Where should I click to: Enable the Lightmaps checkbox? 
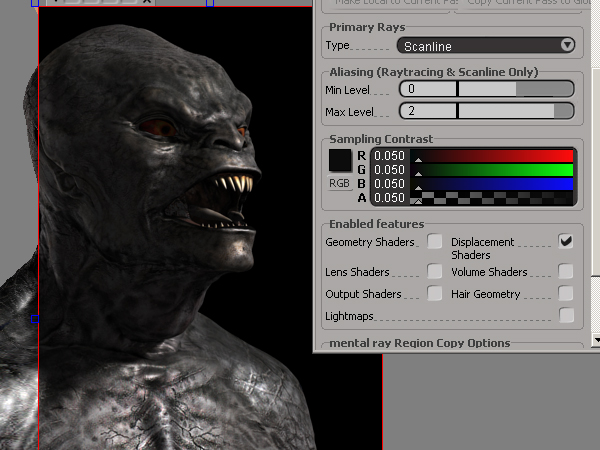pos(566,315)
